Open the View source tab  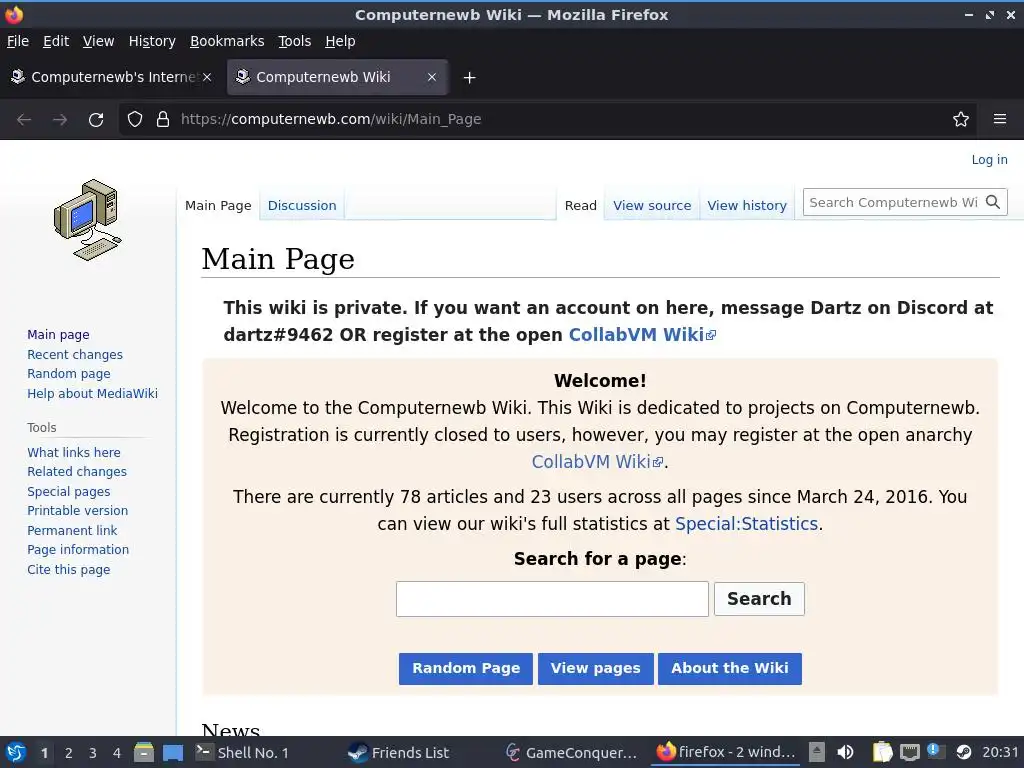click(652, 205)
